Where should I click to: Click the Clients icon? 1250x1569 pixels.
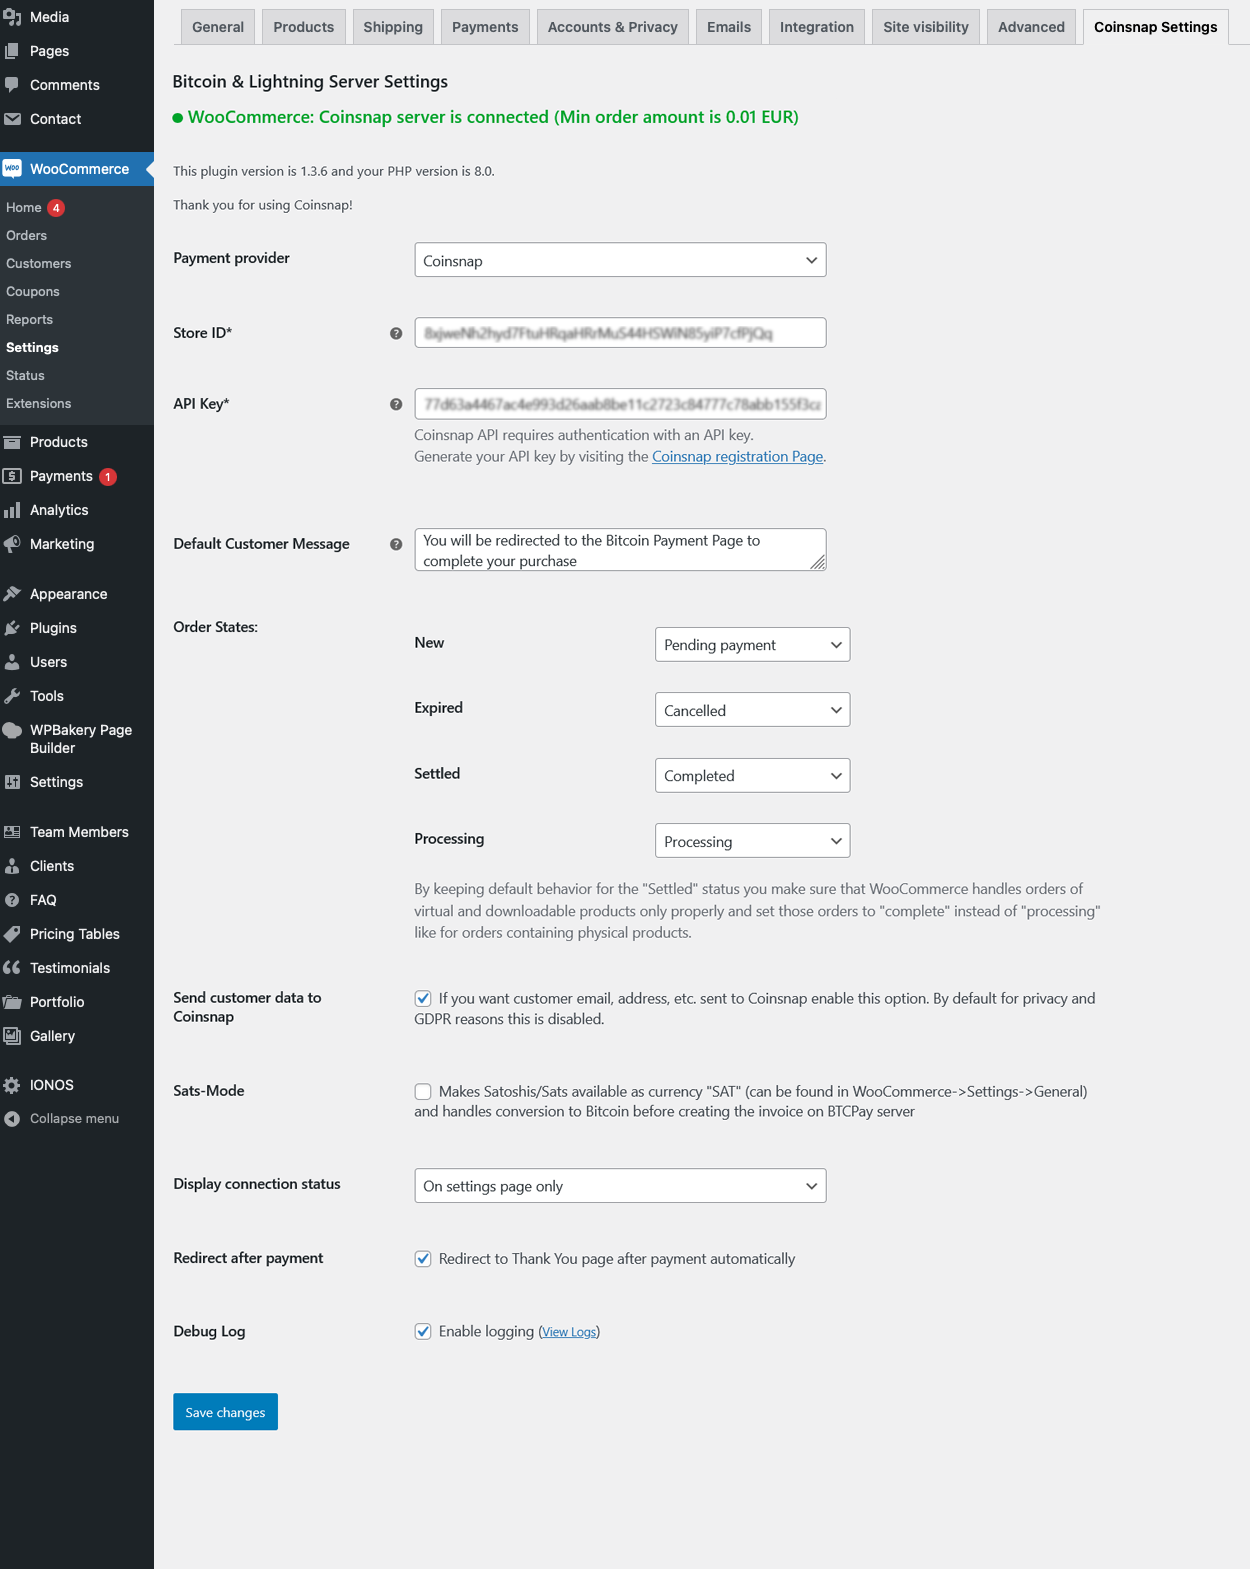(x=12, y=866)
